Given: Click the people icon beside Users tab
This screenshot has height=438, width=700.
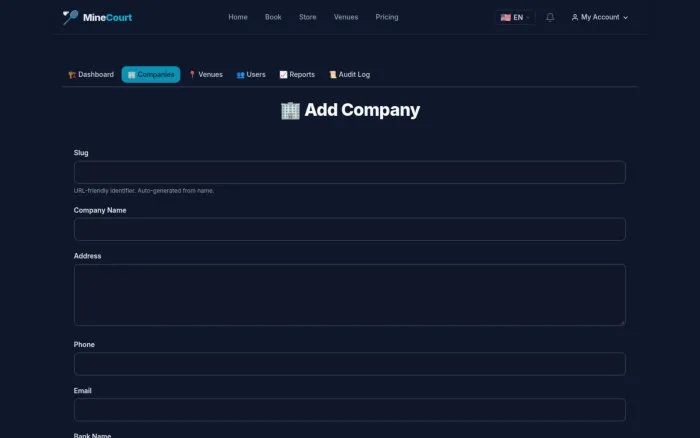Looking at the screenshot, I should pos(240,75).
